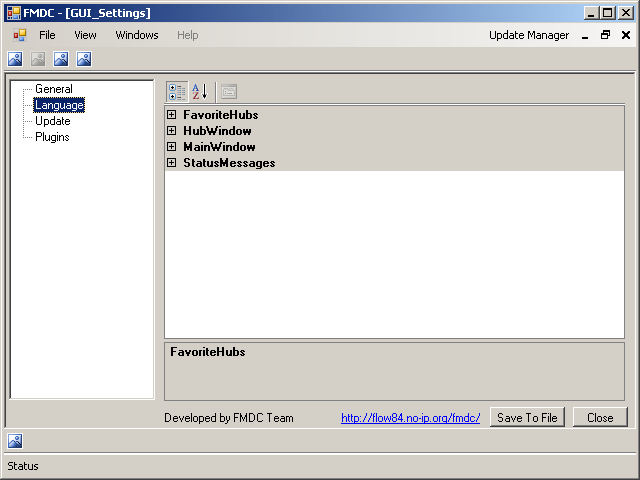Click the Close button
Image resolution: width=640 pixels, height=480 pixels.
600,418
